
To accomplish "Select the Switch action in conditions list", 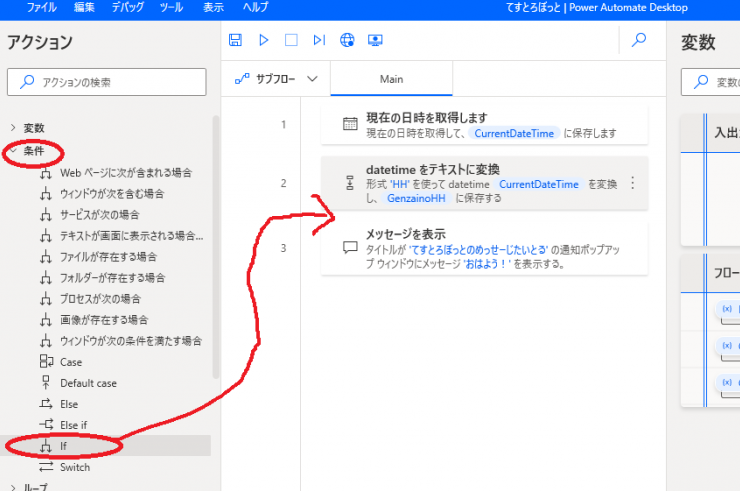I will (74, 467).
